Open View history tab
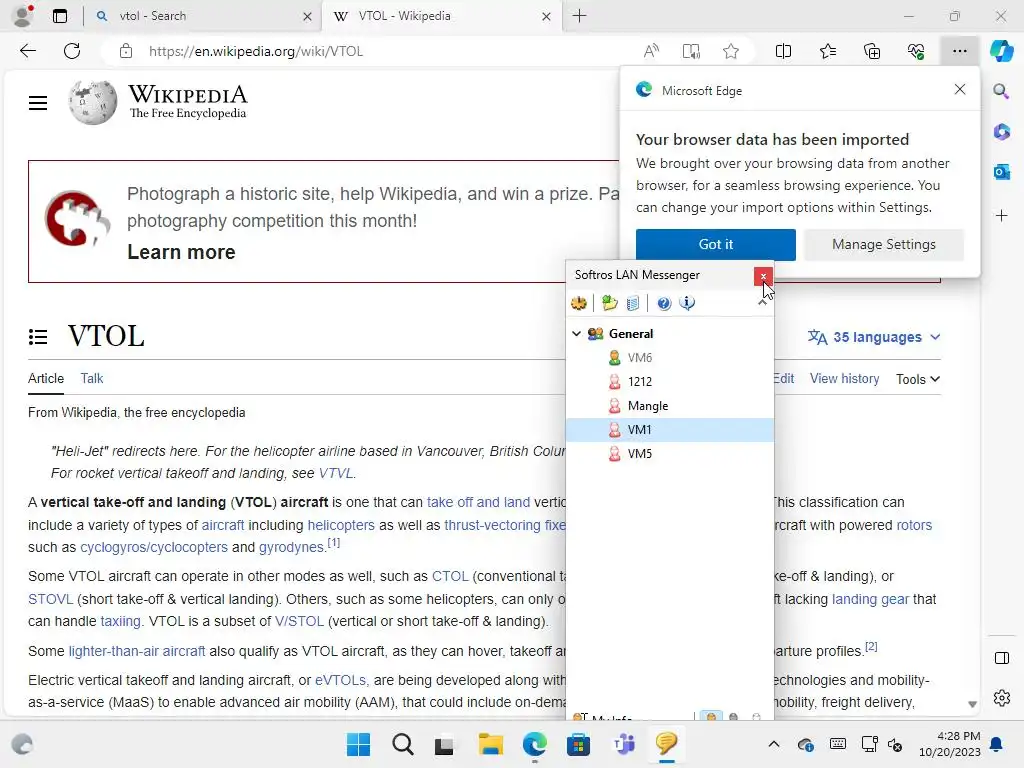This screenshot has height=768, width=1024. pyautogui.click(x=844, y=379)
